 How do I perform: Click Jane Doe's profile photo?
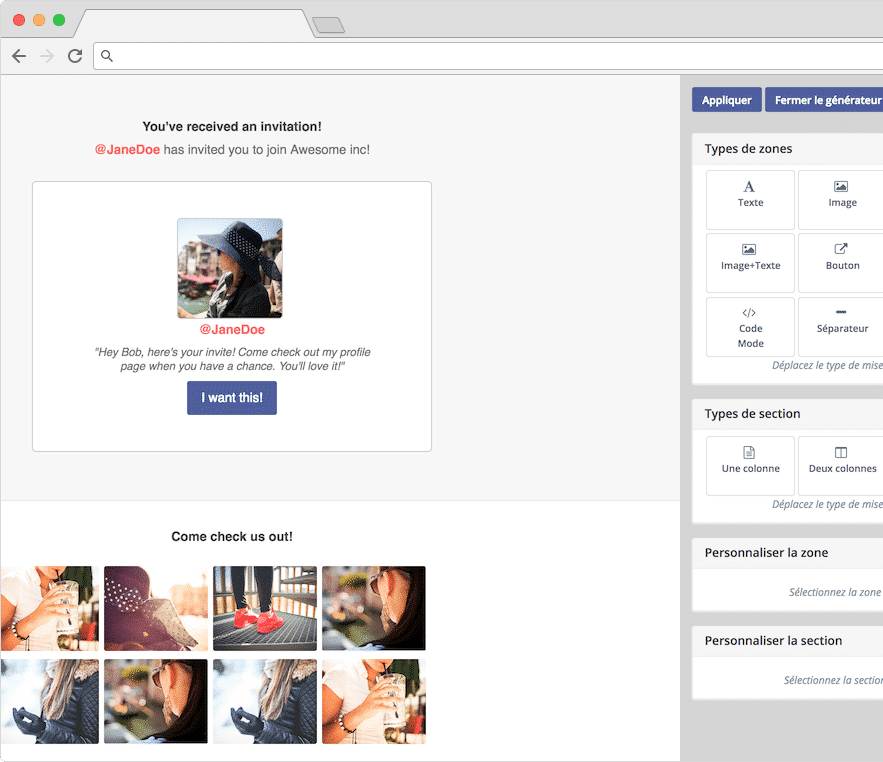click(x=230, y=268)
